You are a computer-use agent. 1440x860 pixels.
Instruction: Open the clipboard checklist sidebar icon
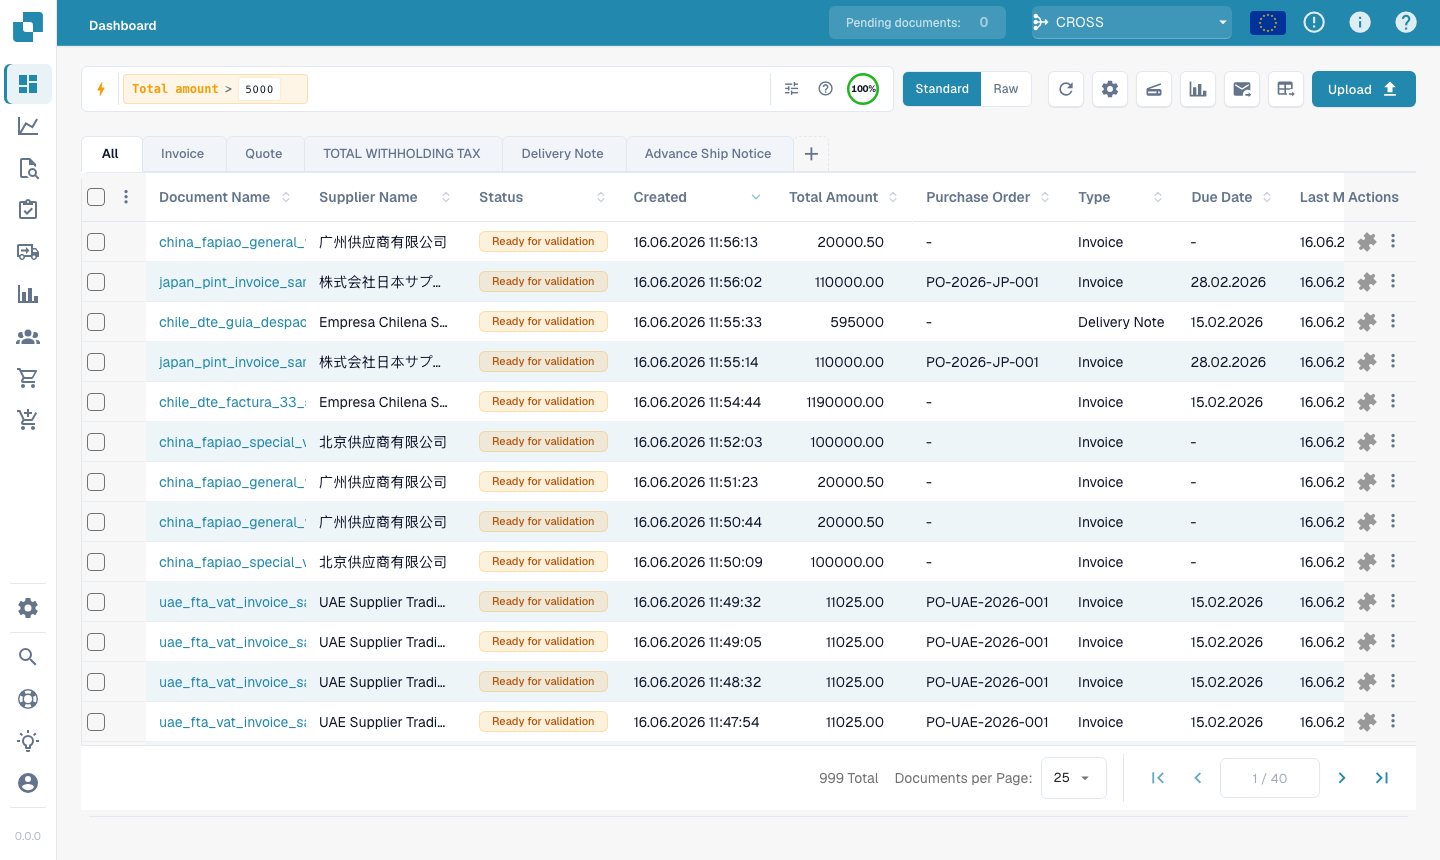pyautogui.click(x=28, y=209)
